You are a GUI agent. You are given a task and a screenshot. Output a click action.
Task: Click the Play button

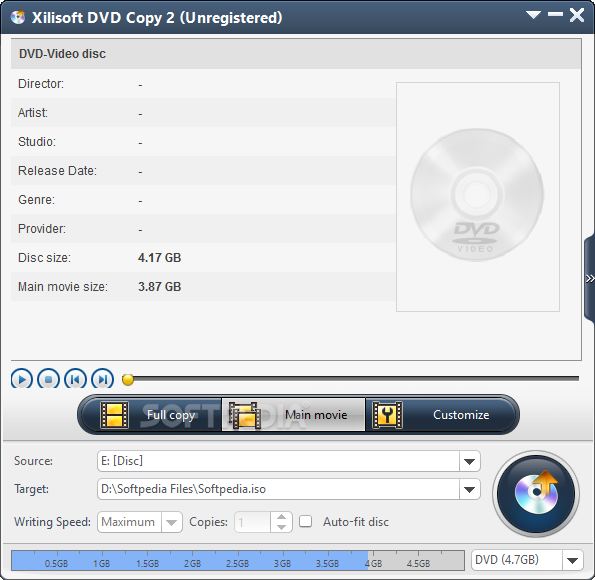coord(22,379)
